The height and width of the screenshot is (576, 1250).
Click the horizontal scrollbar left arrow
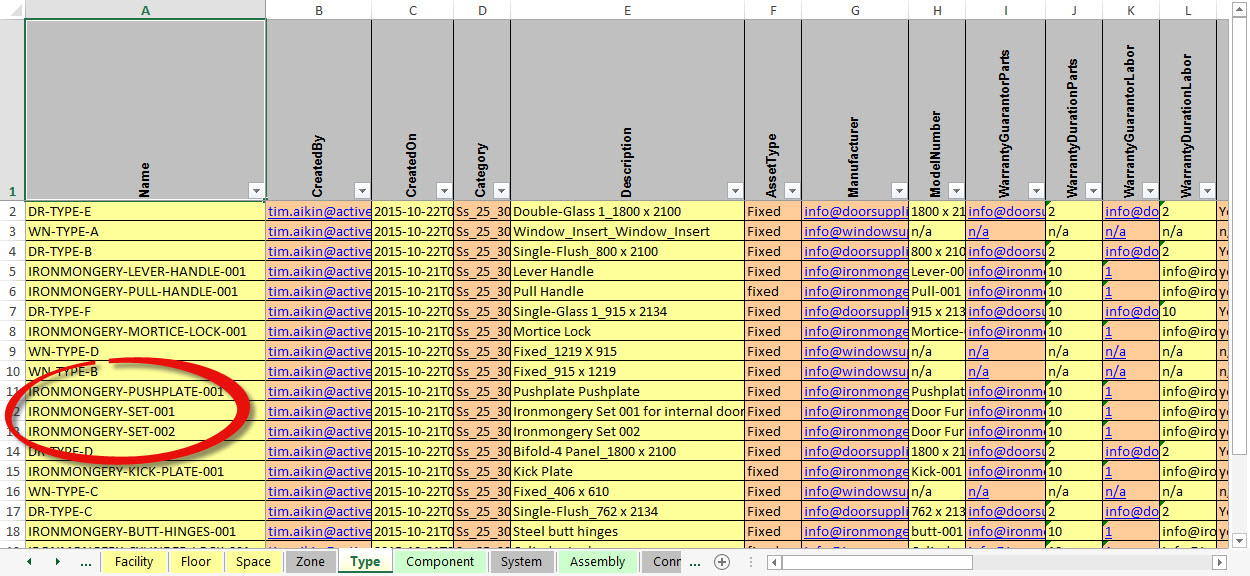tap(771, 562)
